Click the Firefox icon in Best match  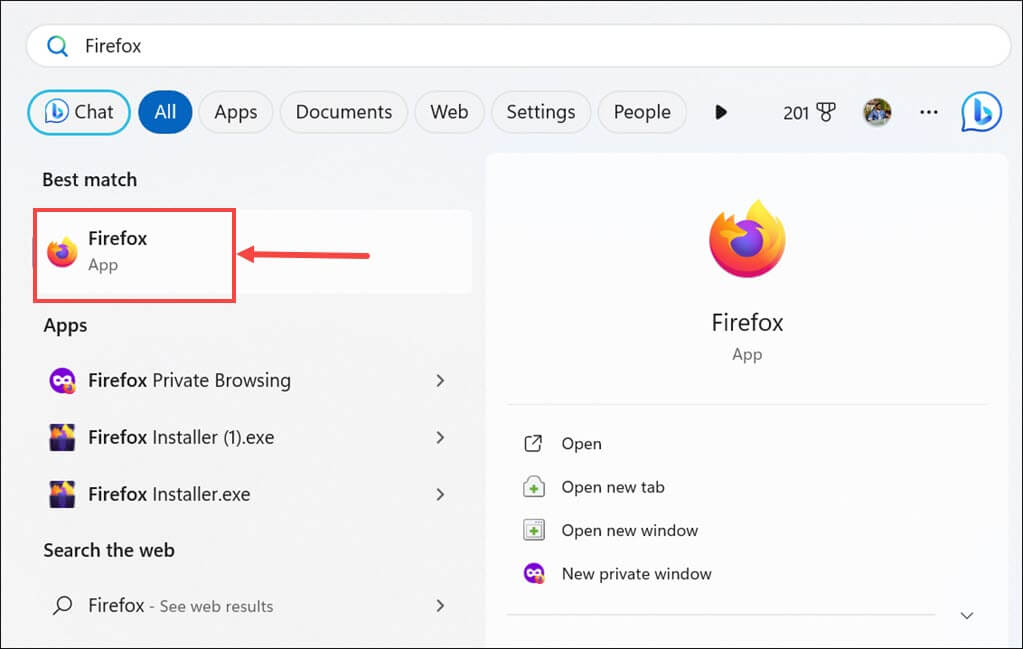pos(62,252)
